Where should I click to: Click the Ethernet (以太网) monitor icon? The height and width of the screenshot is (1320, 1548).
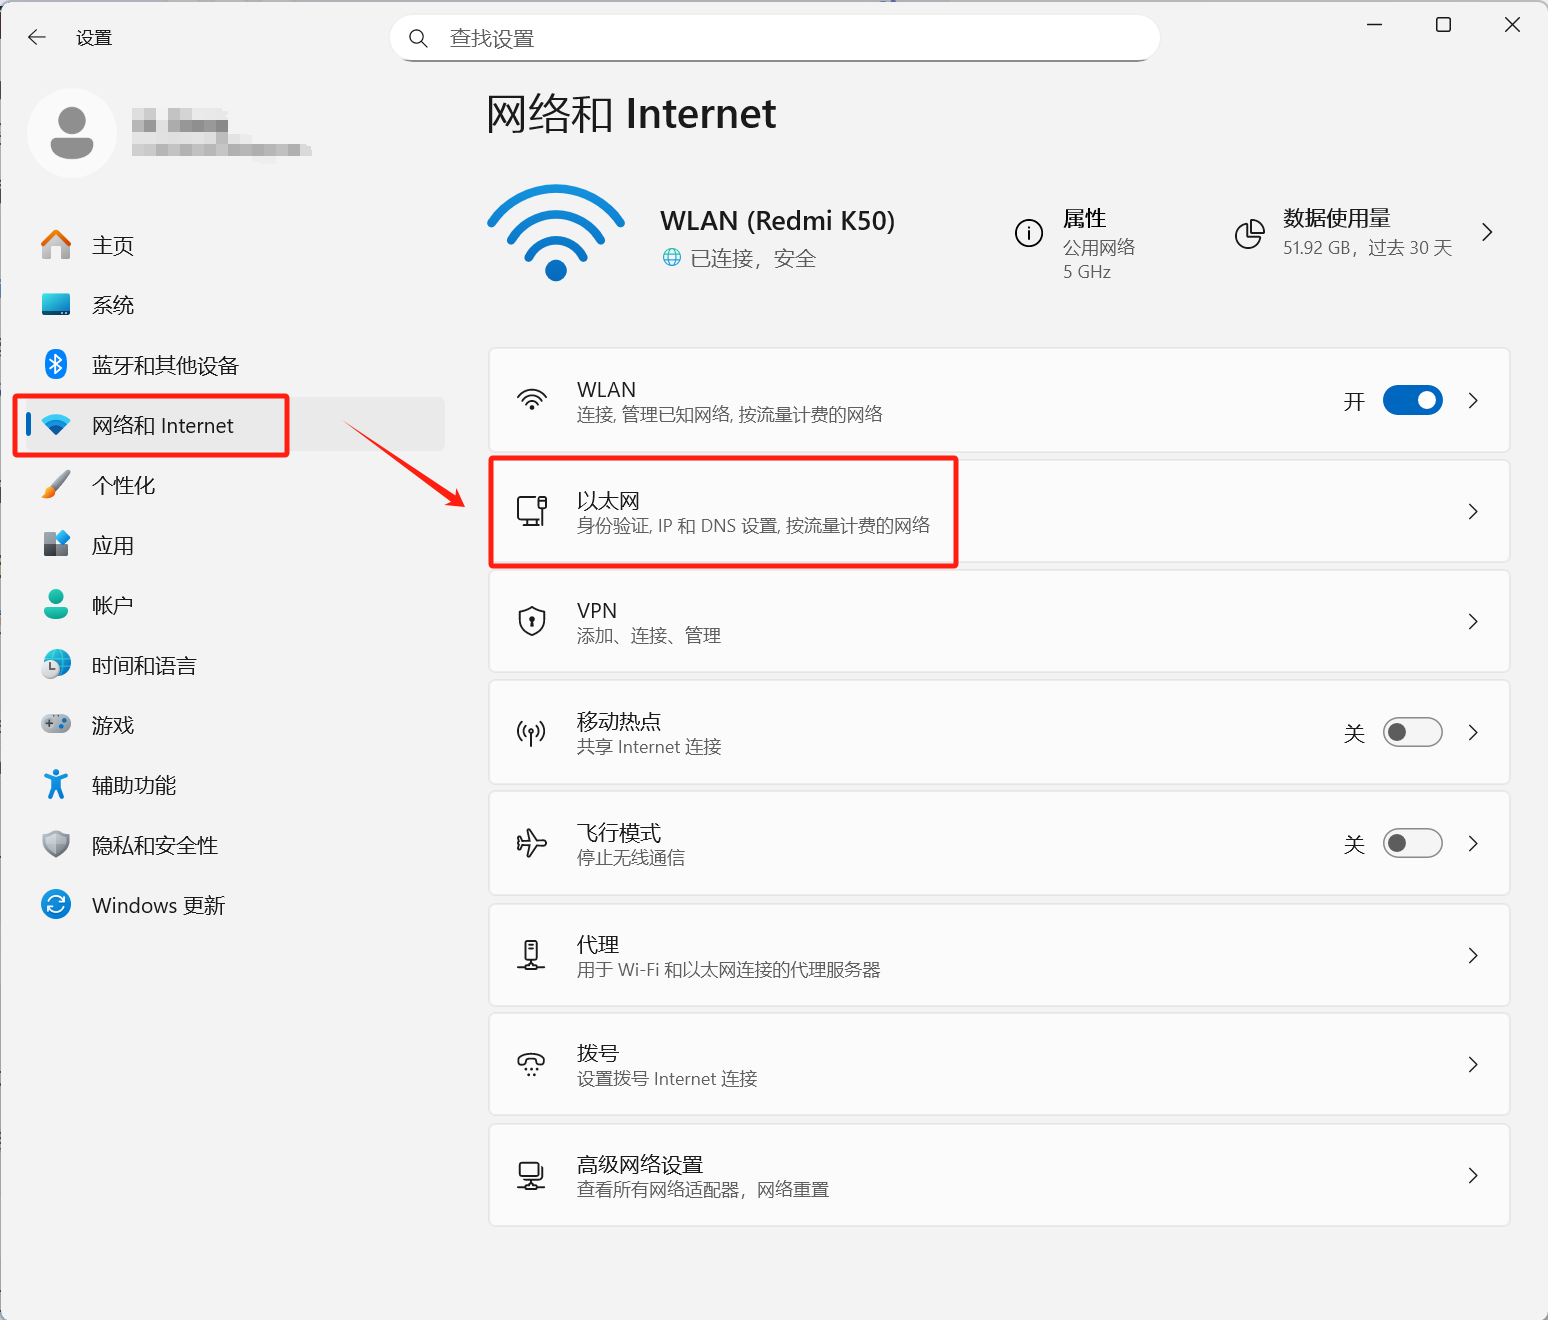(531, 511)
